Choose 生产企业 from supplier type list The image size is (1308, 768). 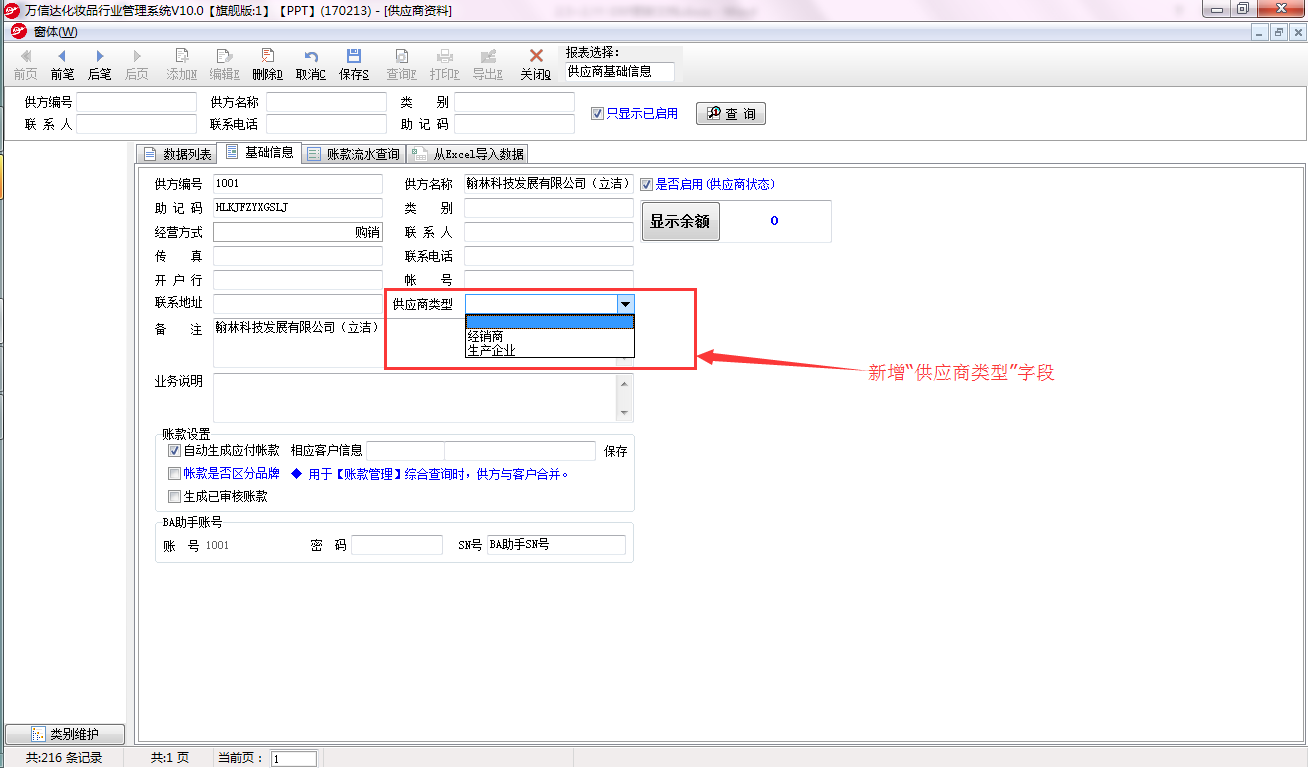click(550, 350)
